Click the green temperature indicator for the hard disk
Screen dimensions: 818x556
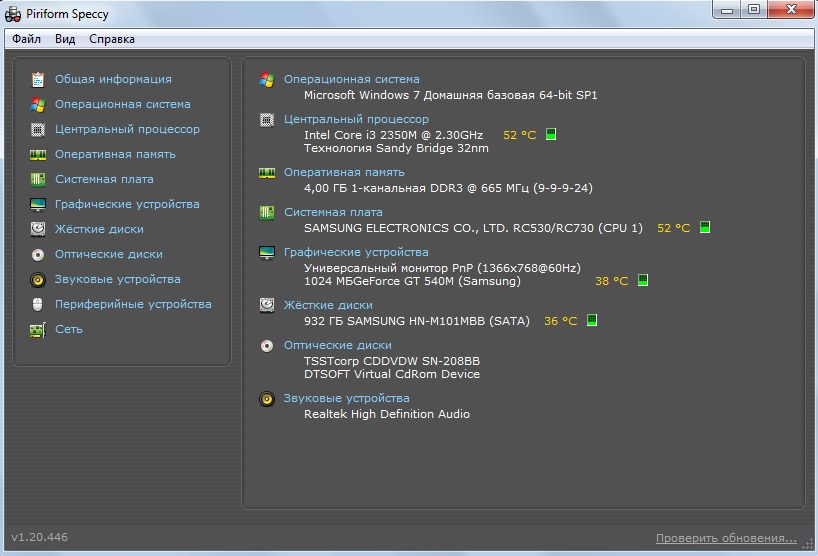pyautogui.click(x=592, y=320)
